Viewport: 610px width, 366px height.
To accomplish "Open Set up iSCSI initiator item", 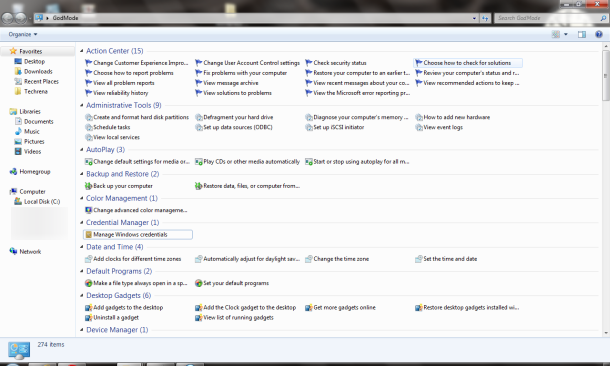I will (335, 127).
